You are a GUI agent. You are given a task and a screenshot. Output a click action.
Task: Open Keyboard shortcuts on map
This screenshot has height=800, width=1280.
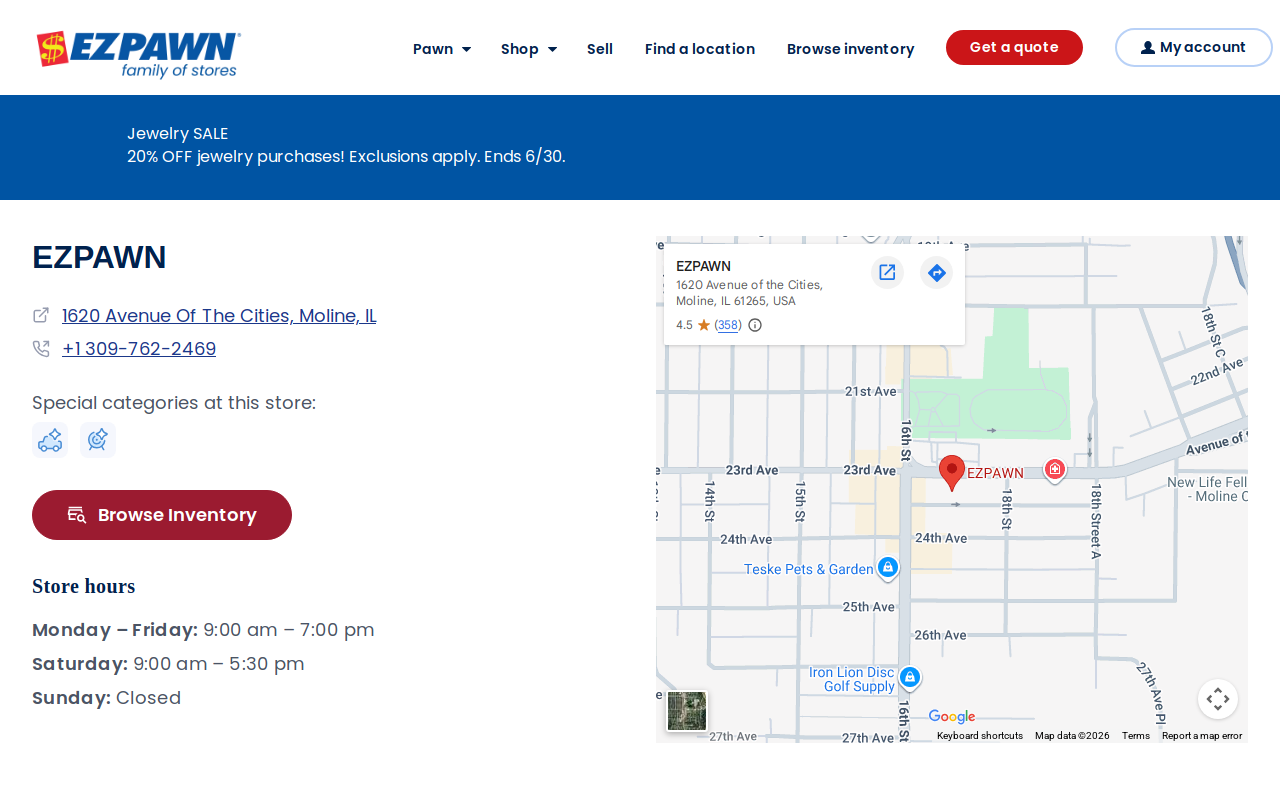coord(980,736)
